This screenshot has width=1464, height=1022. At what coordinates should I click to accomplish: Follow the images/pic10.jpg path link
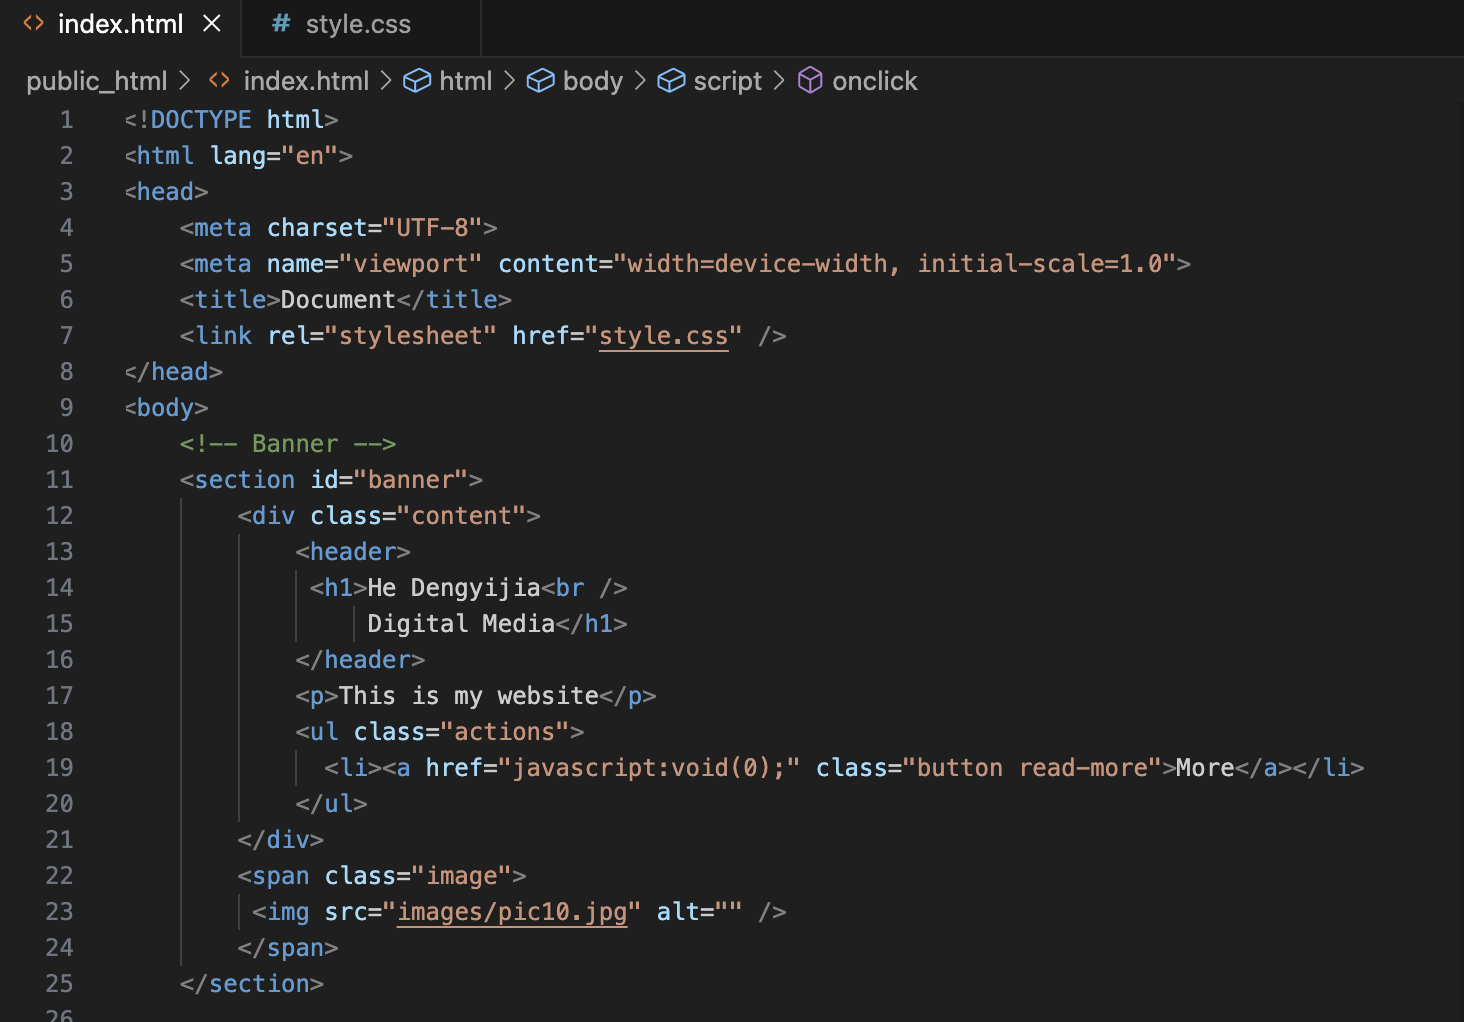pos(512,912)
